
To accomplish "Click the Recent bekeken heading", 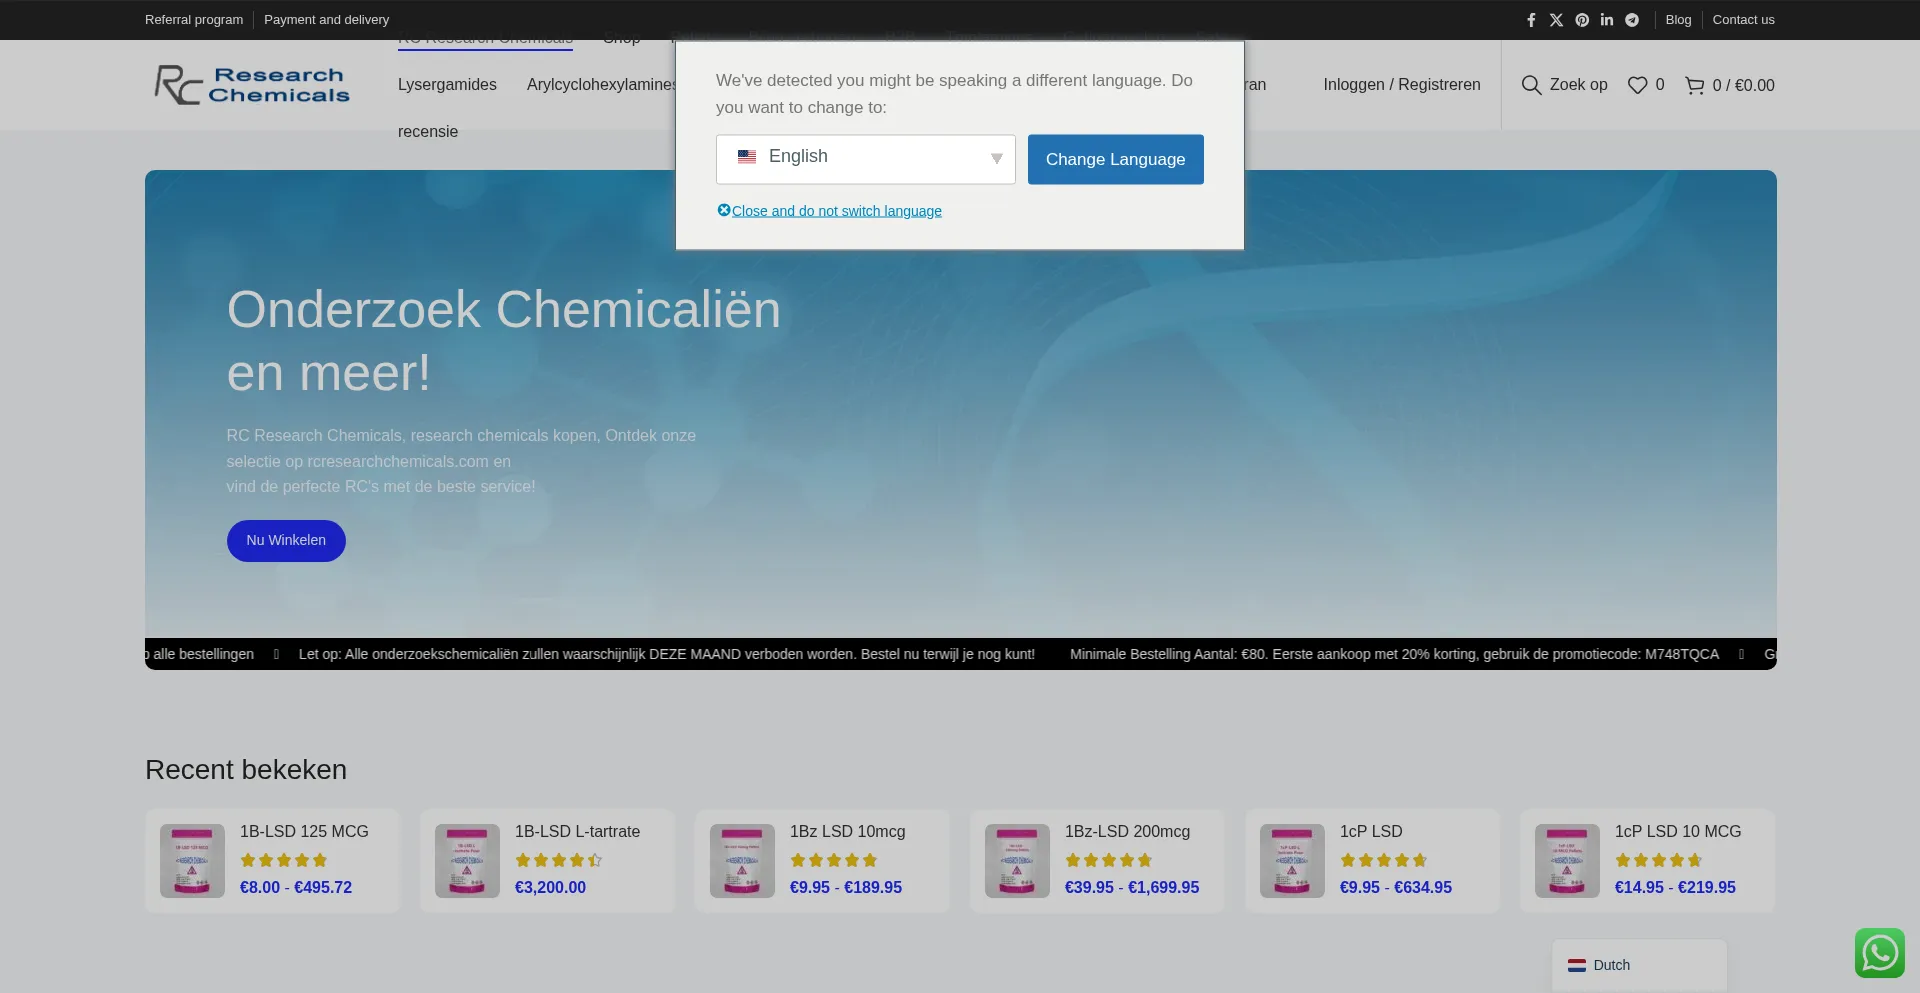I will [246, 770].
